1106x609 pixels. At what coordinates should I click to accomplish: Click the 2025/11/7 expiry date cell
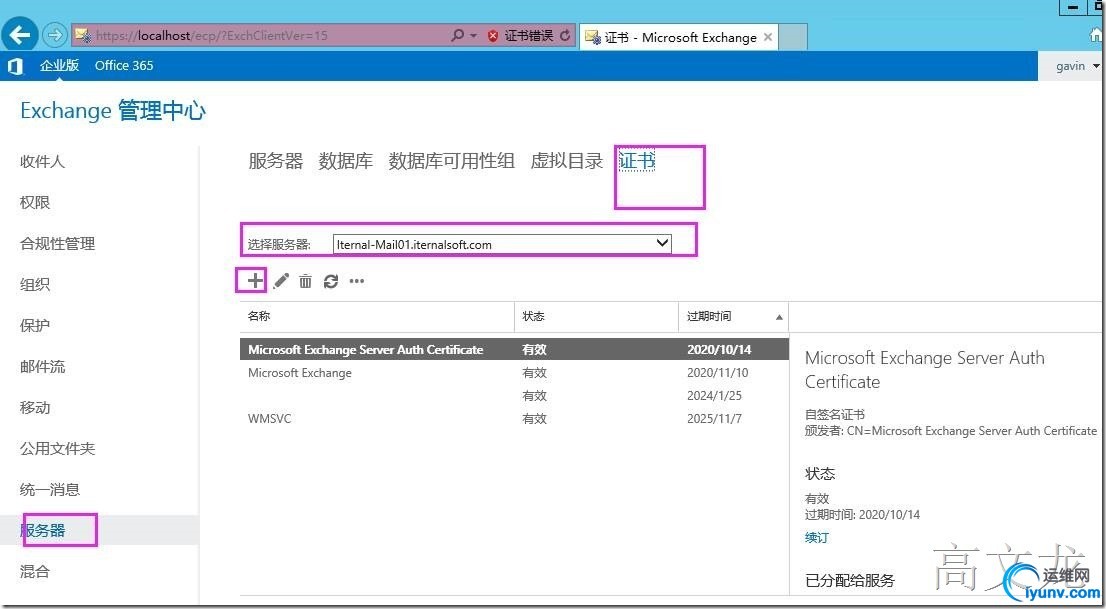(715, 418)
